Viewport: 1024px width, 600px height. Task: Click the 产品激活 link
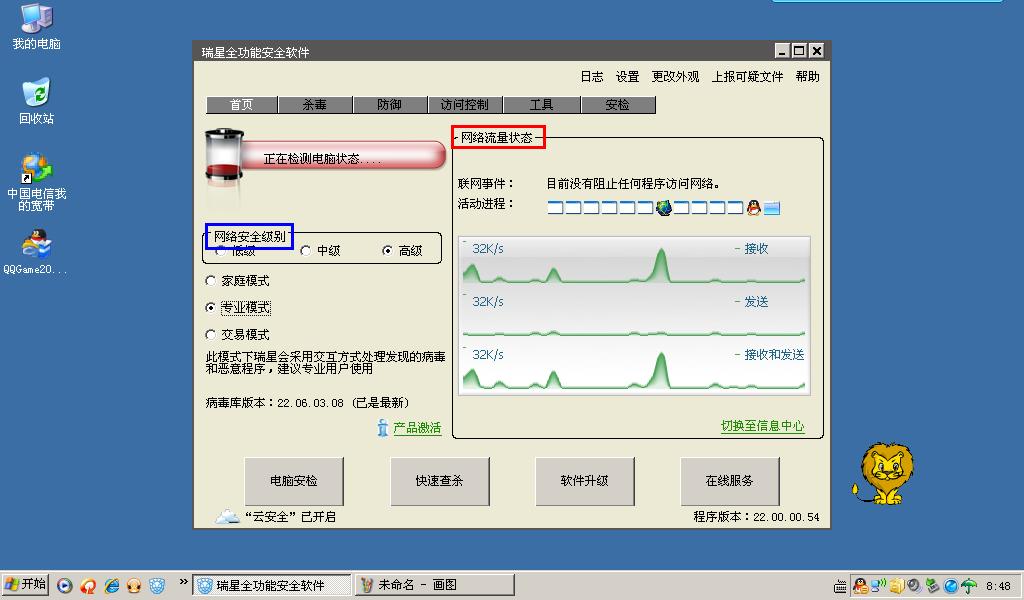[417, 428]
